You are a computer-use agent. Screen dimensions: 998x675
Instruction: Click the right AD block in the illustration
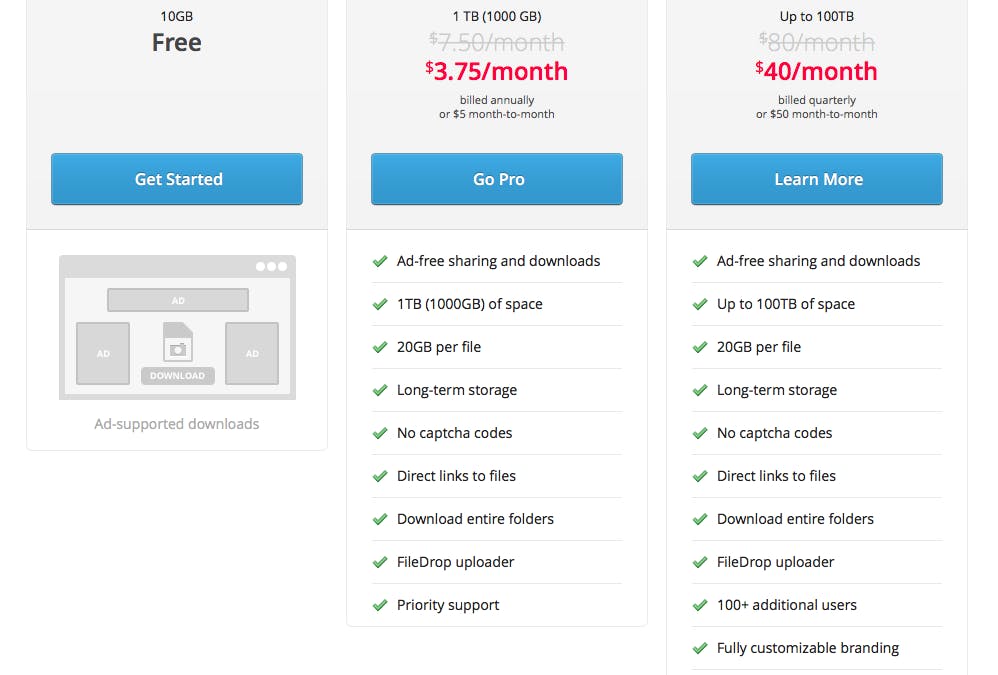point(252,353)
